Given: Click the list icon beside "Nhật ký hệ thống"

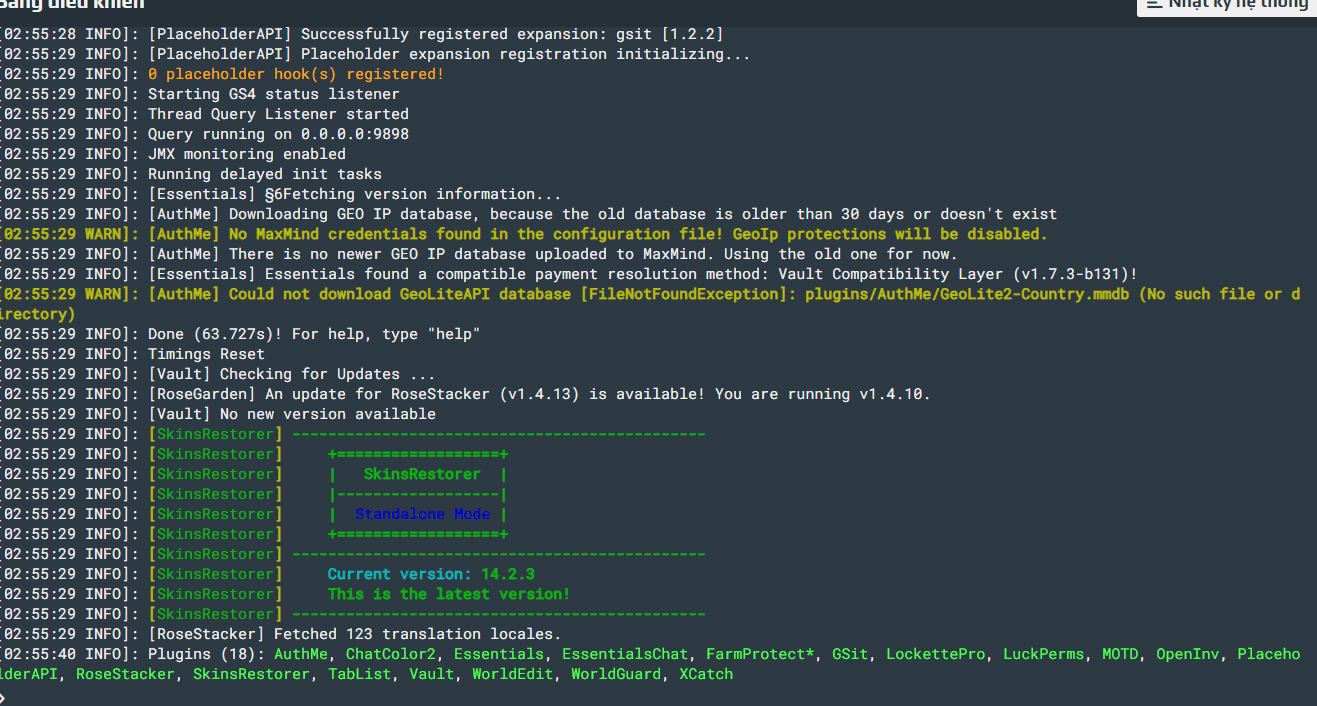Looking at the screenshot, I should tap(1153, 4).
